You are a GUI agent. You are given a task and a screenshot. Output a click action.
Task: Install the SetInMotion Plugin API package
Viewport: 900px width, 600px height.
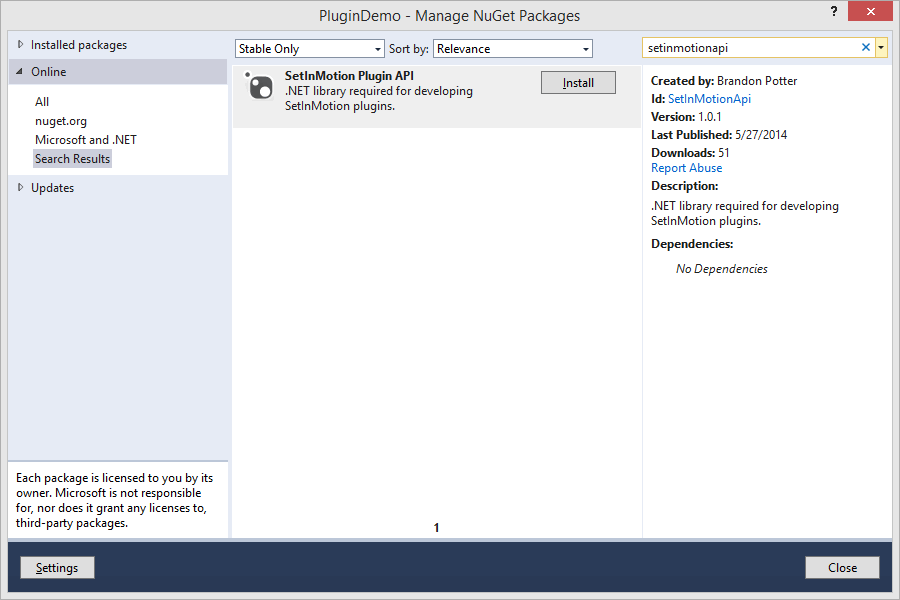(578, 83)
